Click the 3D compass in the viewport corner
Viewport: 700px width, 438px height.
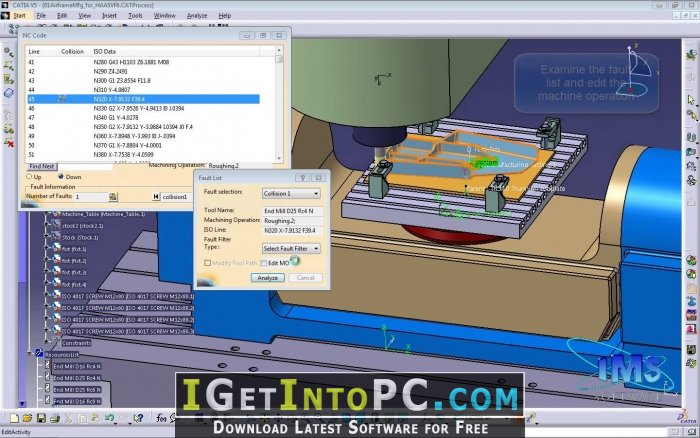635,70
